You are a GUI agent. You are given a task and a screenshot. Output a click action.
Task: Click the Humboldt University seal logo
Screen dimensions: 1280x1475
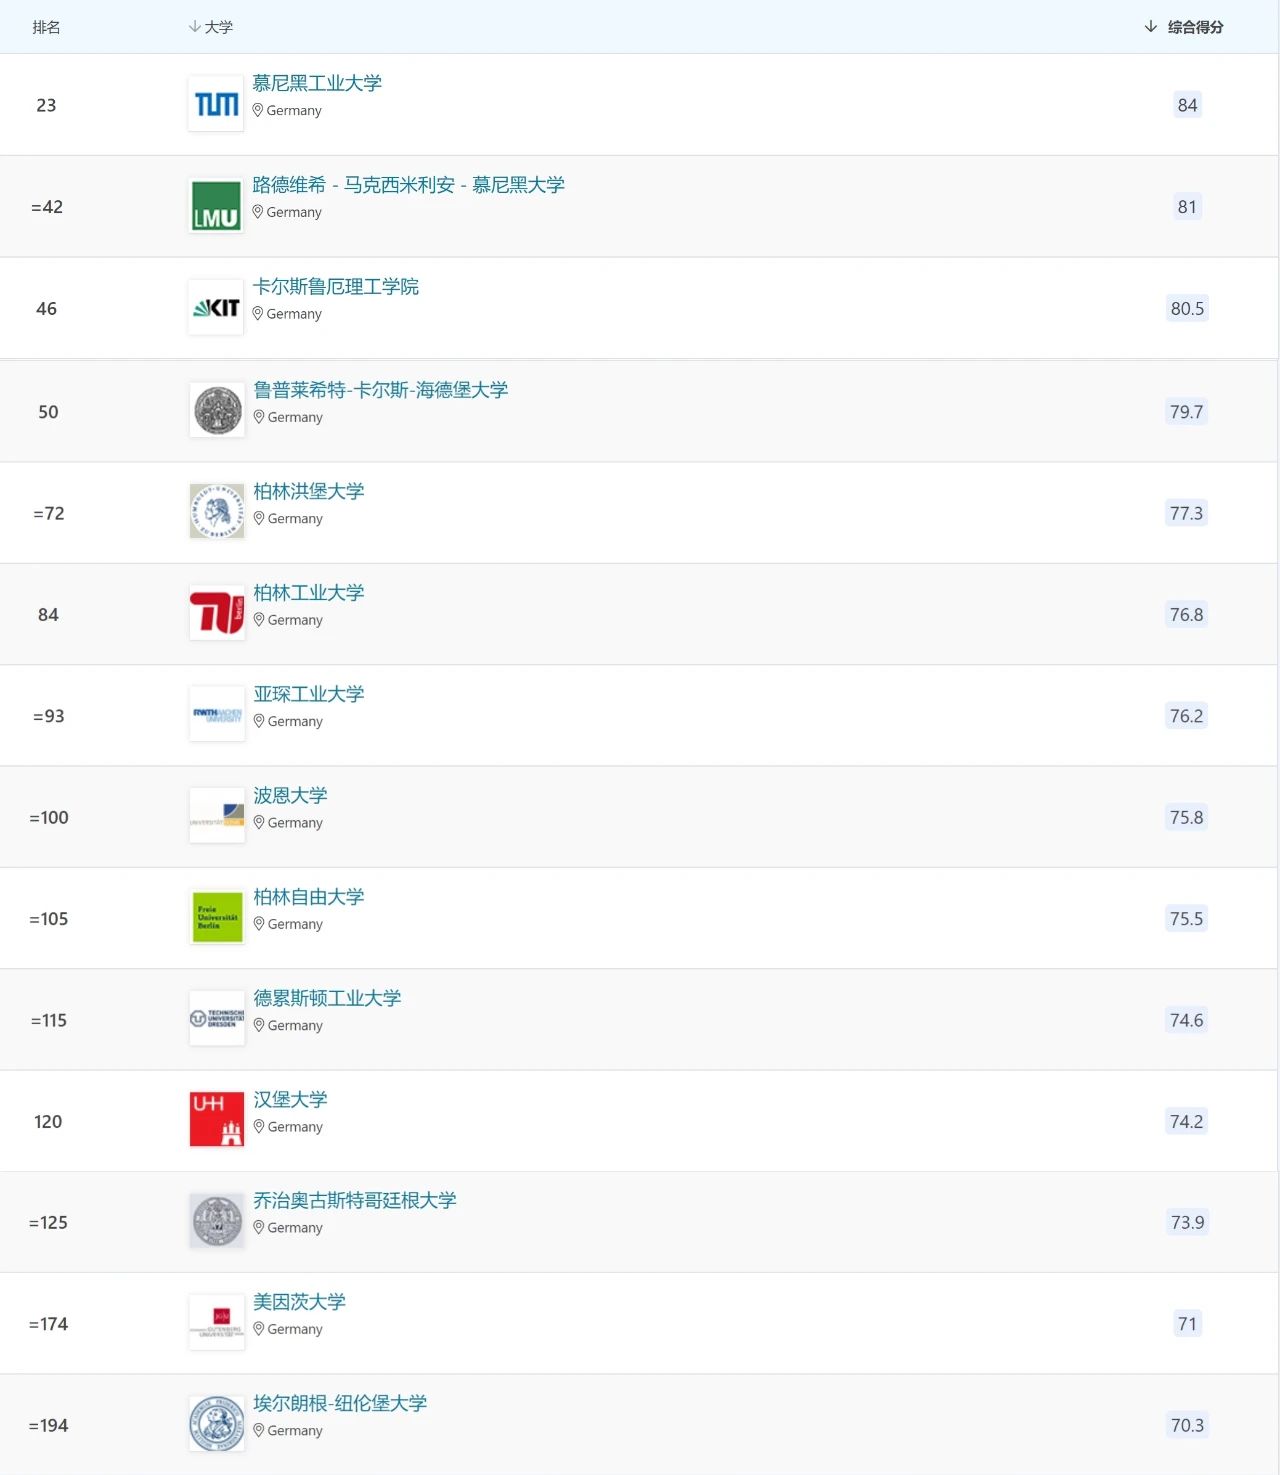(217, 511)
